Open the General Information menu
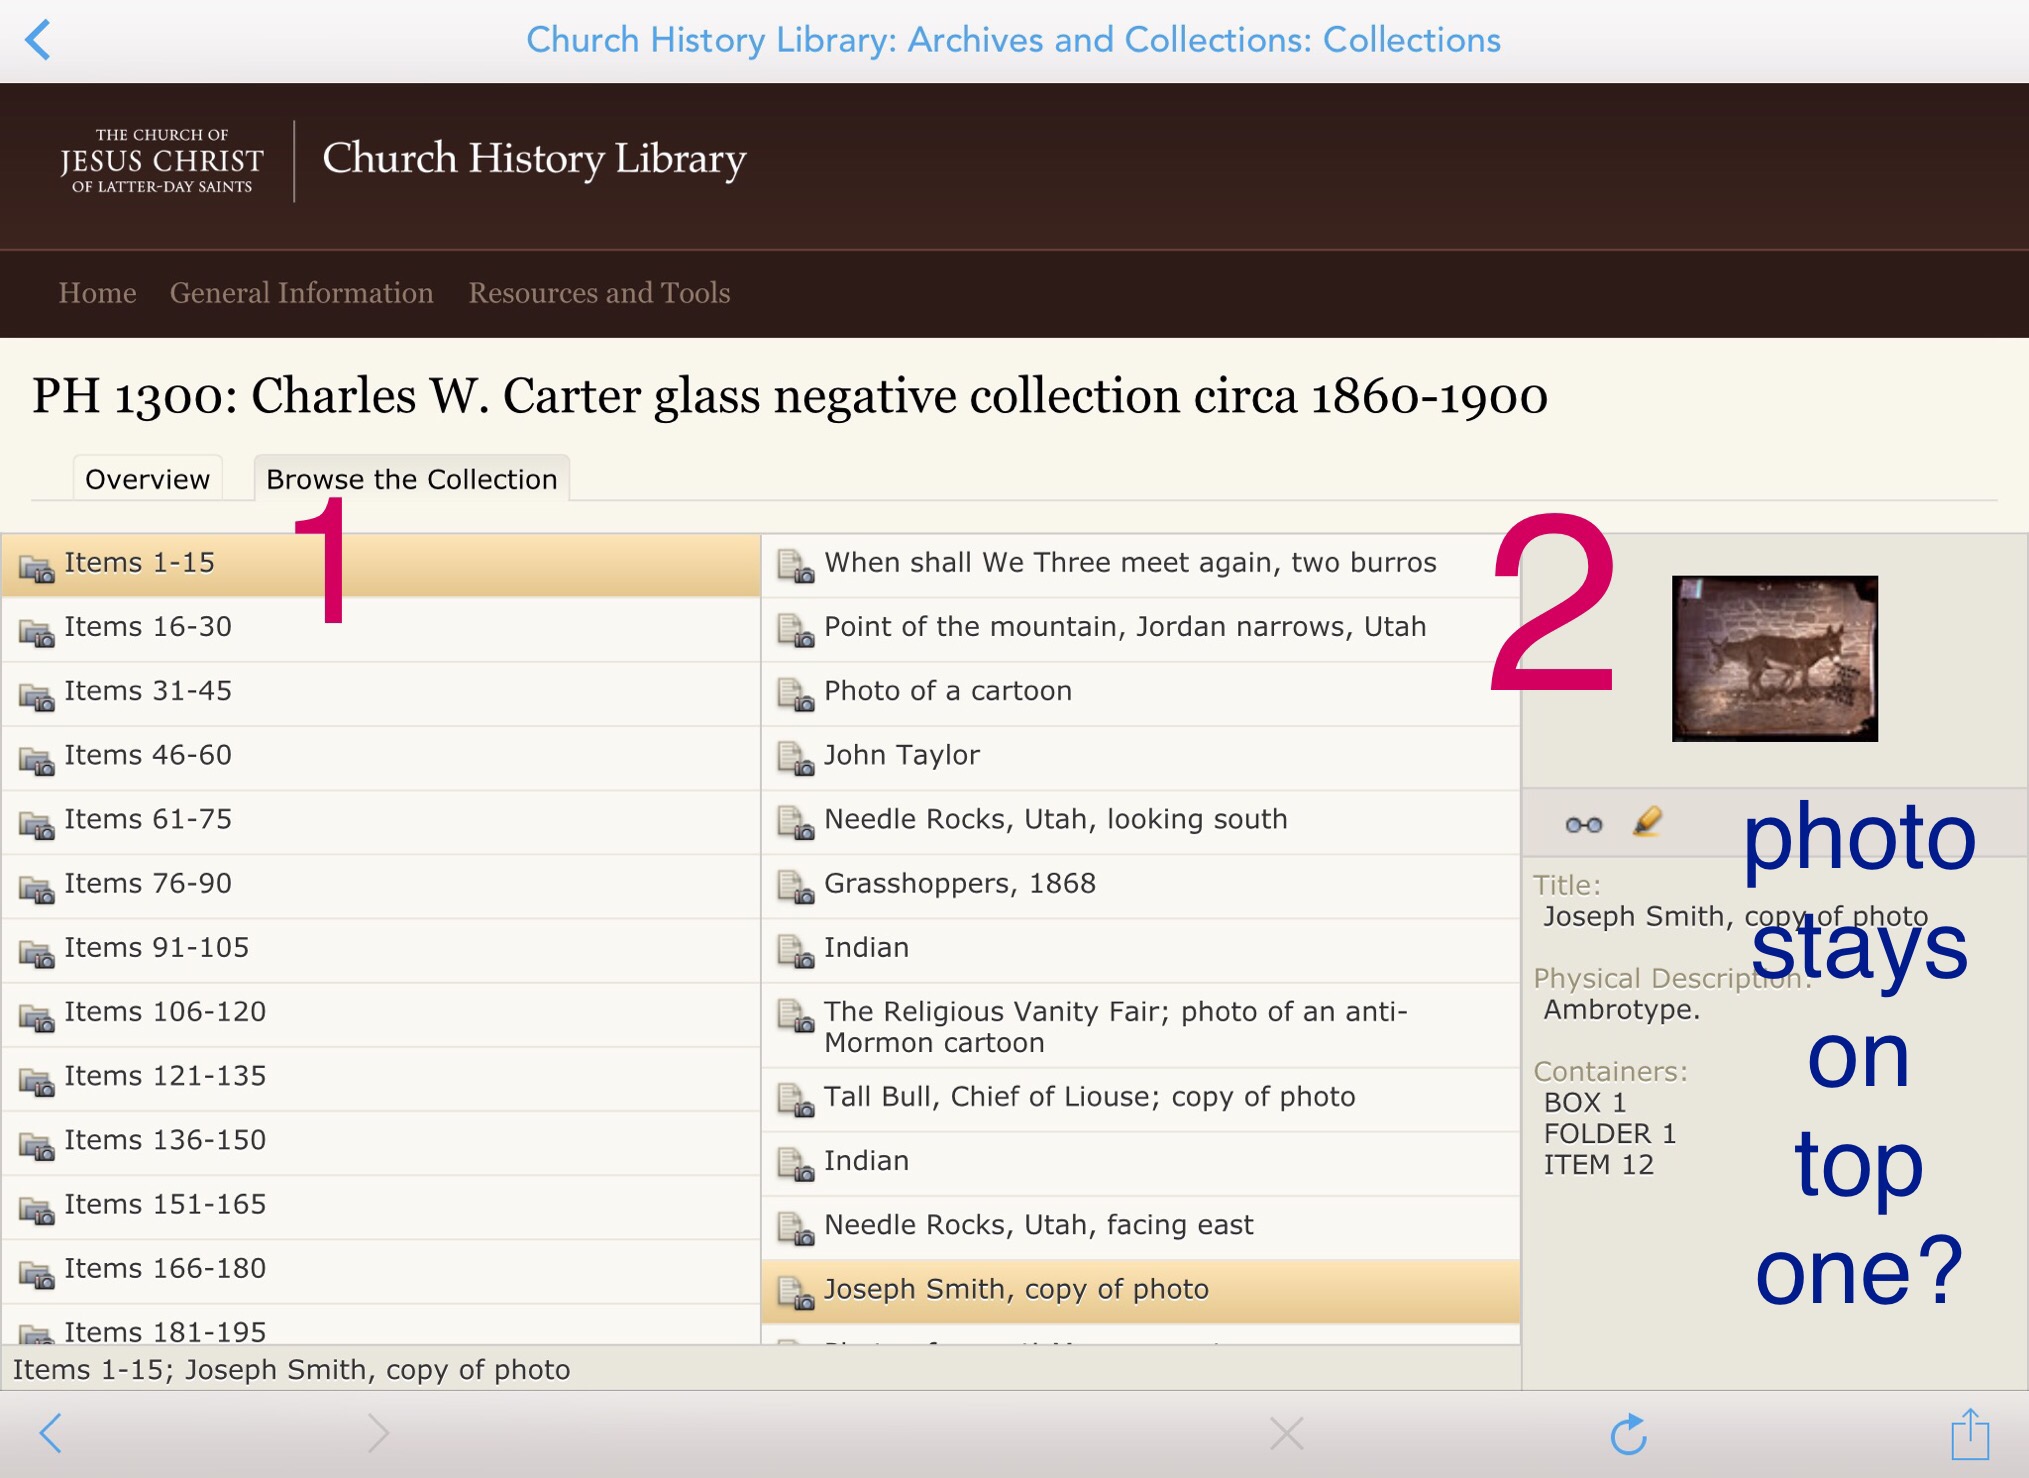 click(301, 293)
